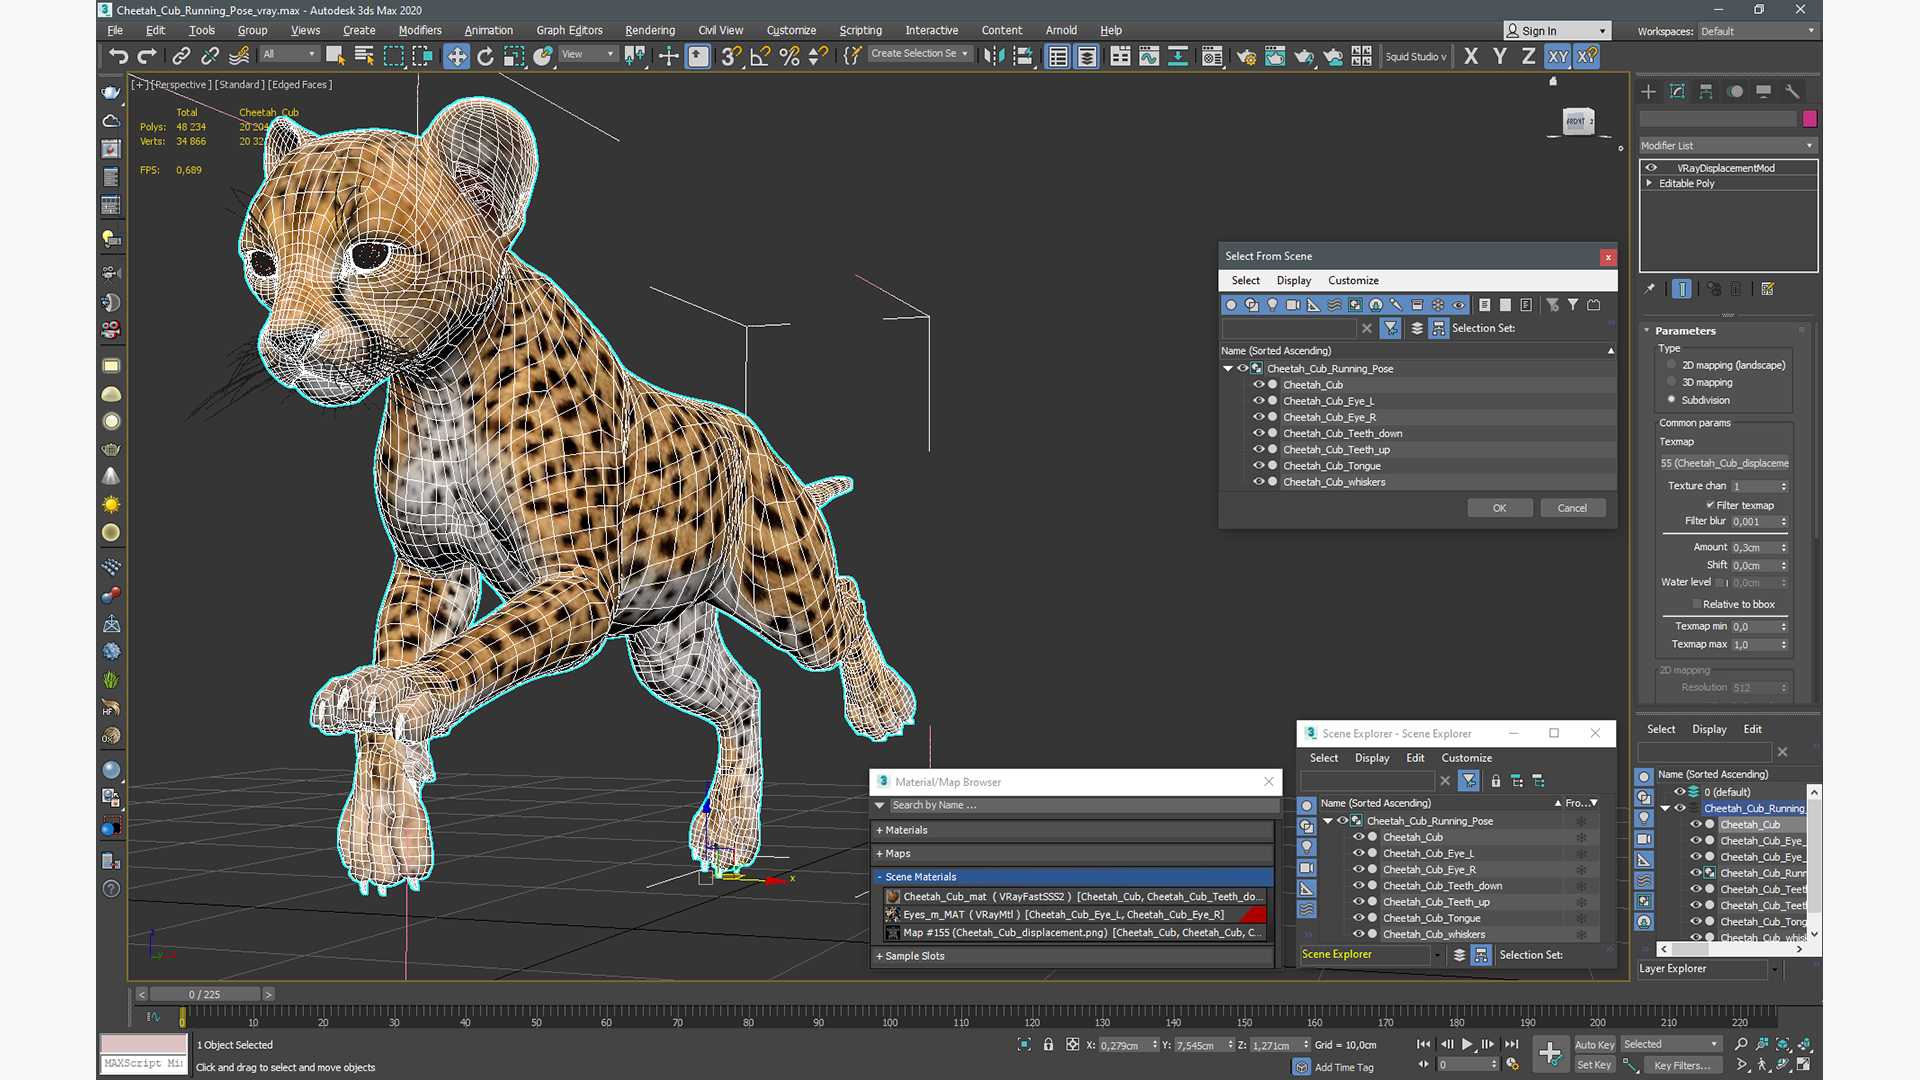Click the Sign In button

pyautogui.click(x=1557, y=31)
